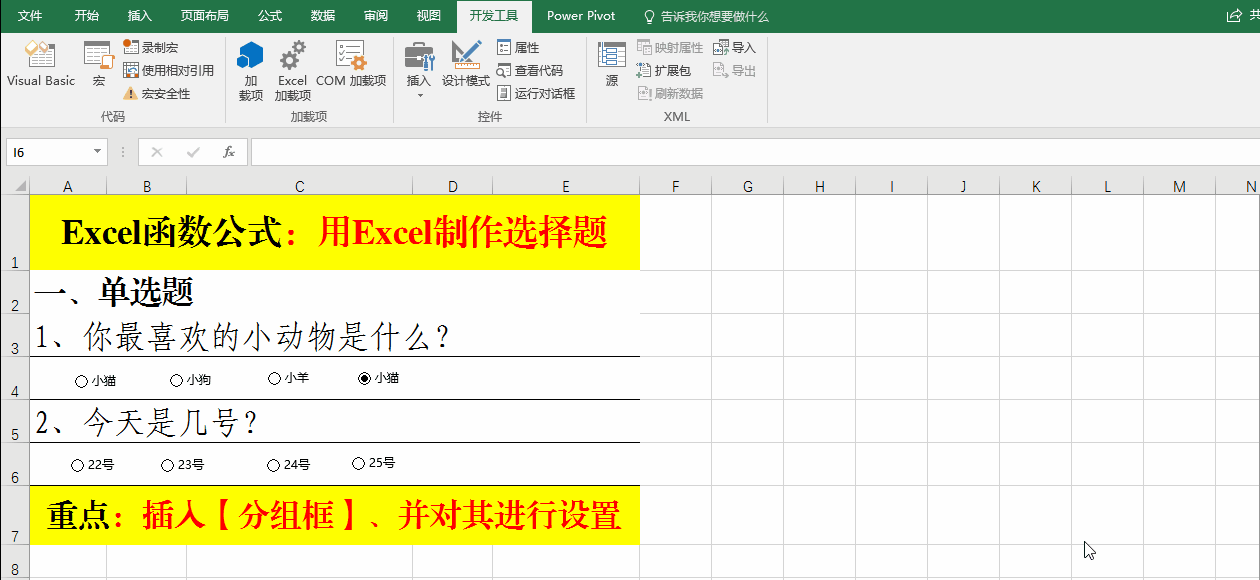The image size is (1260, 580).
Task: Select 小羊 radio option
Action: (x=289, y=378)
